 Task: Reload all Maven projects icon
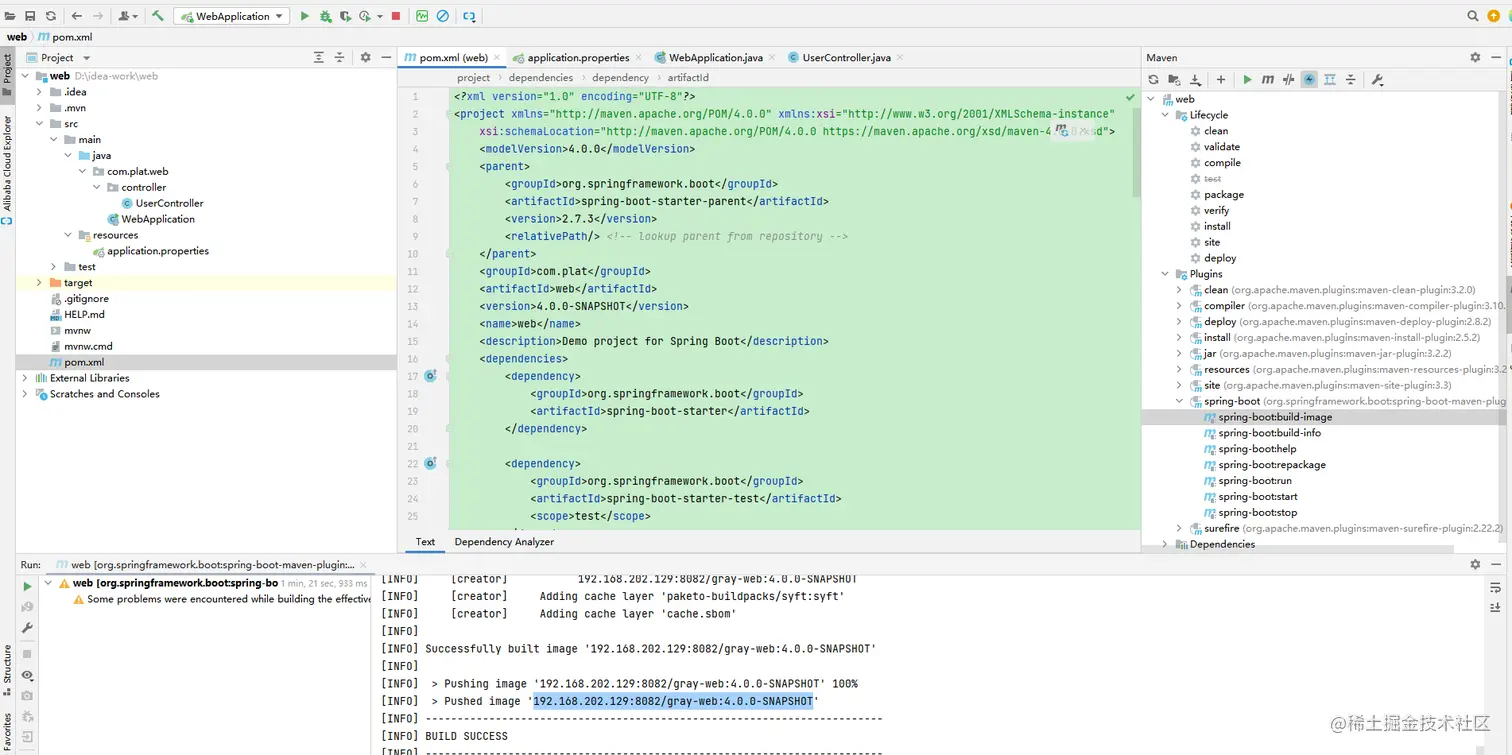(x=1153, y=80)
